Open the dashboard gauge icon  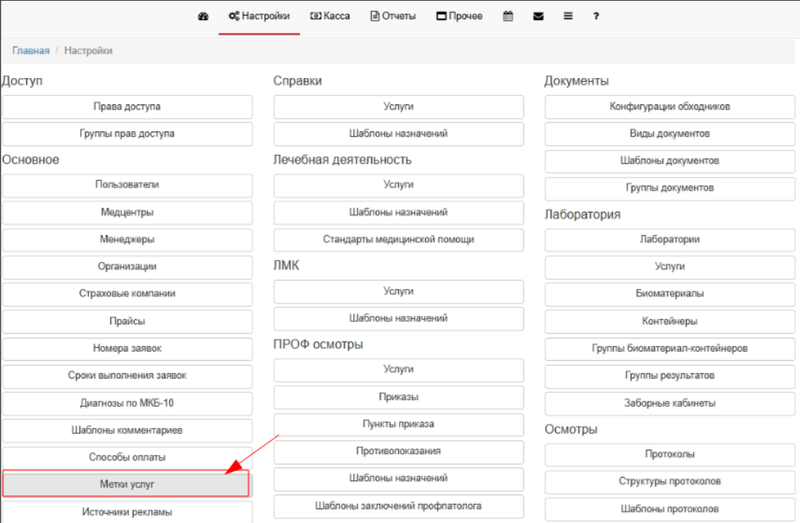pyautogui.click(x=204, y=17)
